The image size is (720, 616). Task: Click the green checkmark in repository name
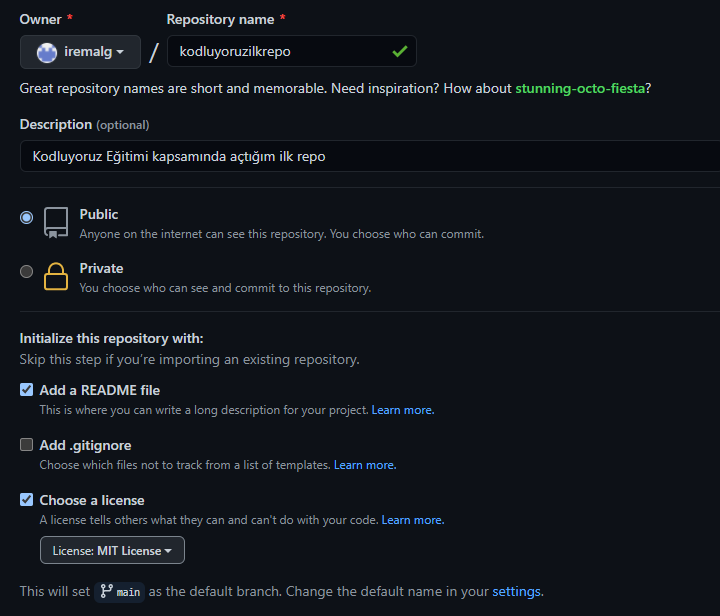click(399, 51)
